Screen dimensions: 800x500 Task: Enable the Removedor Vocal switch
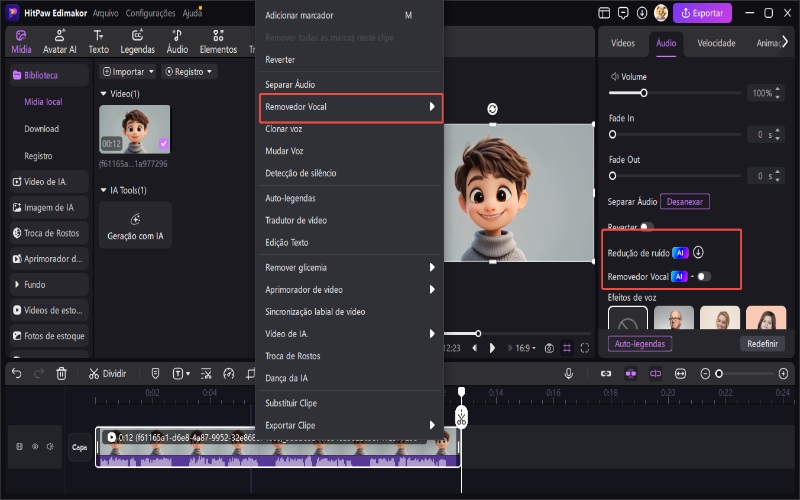pos(704,276)
